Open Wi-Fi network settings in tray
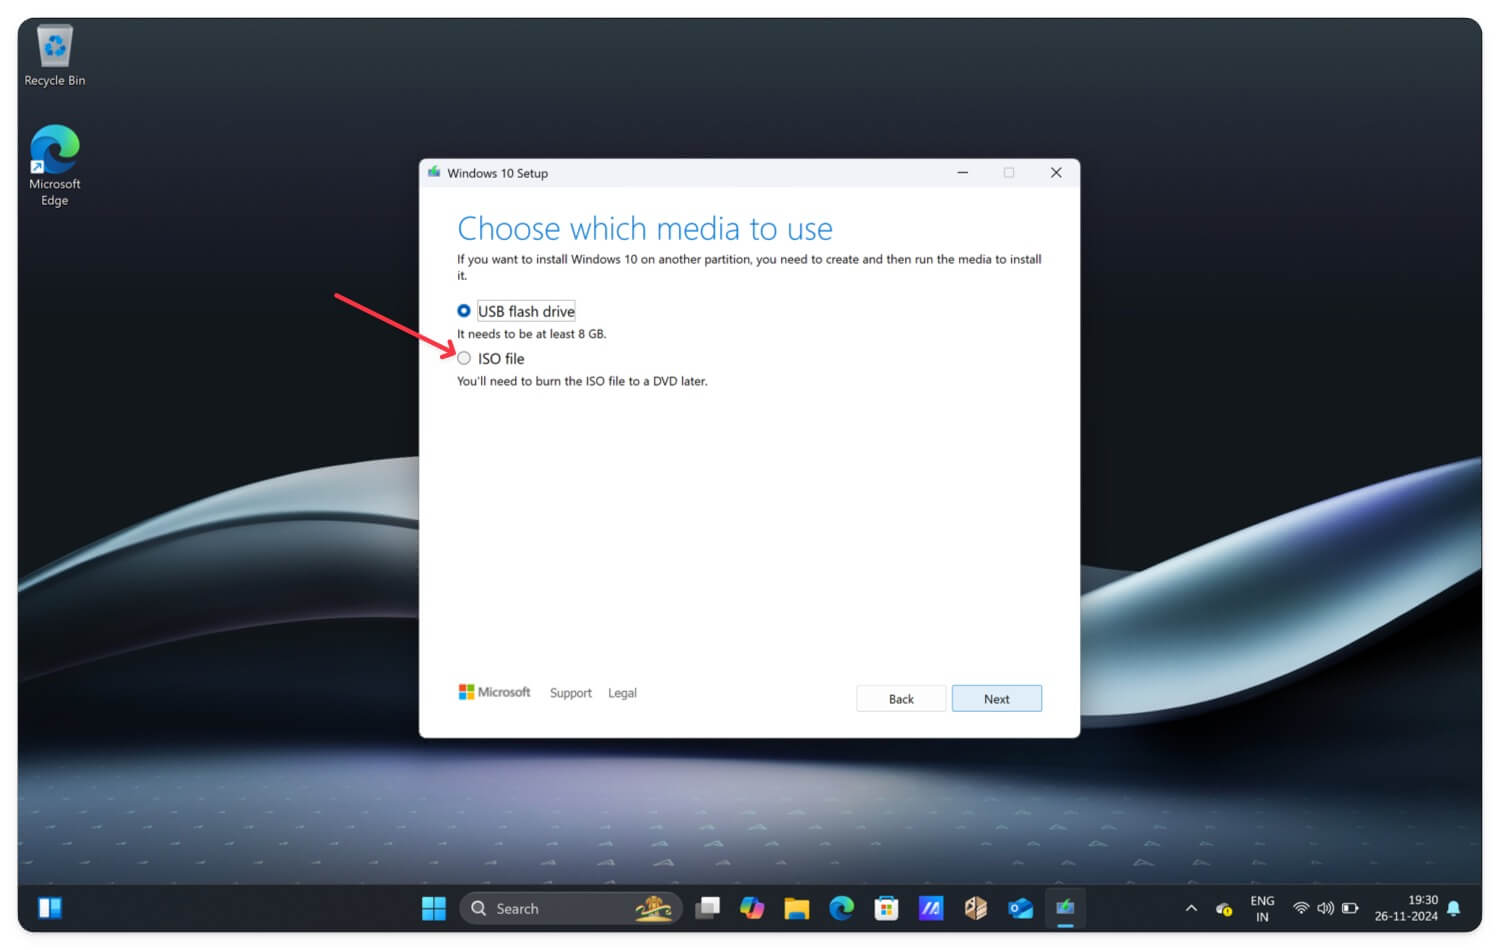Viewport: 1500px width, 950px height. pyautogui.click(x=1301, y=908)
